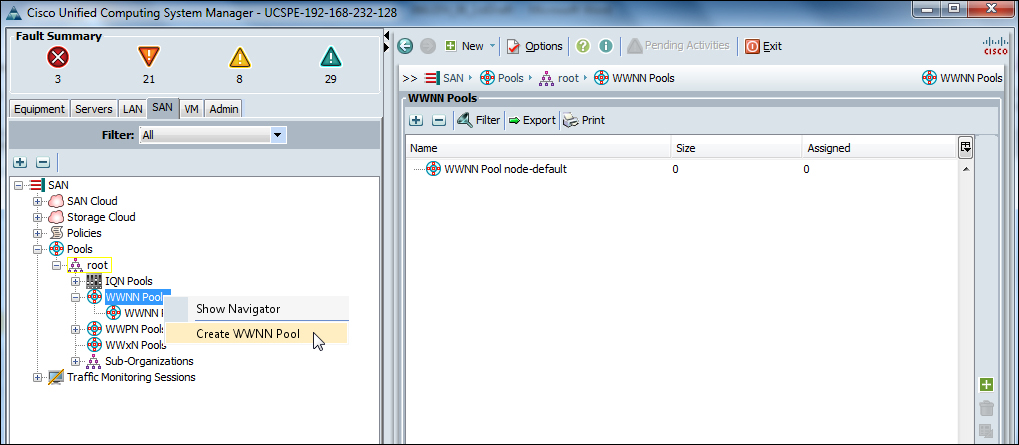Screen dimensions: 1019x445
Task: Collapse the Pools node
Action: 38,249
